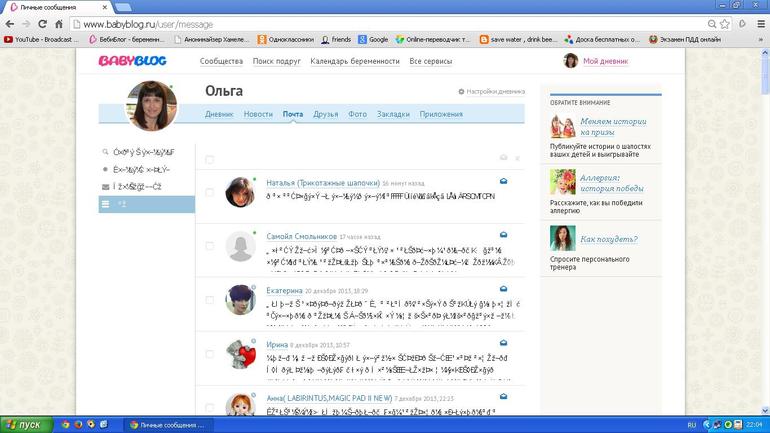
Task: Click Ирина's heart avatar thumbnail
Action: point(241,353)
